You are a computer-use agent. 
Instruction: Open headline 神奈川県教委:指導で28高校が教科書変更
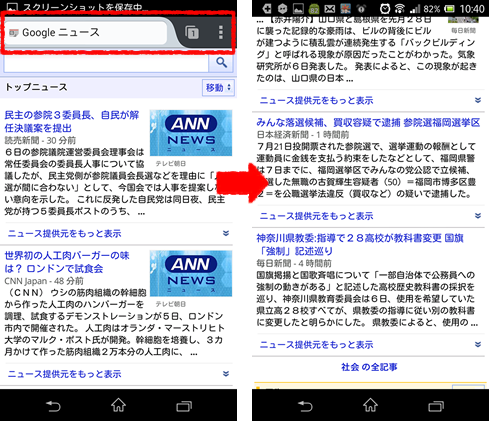[x=360, y=244]
